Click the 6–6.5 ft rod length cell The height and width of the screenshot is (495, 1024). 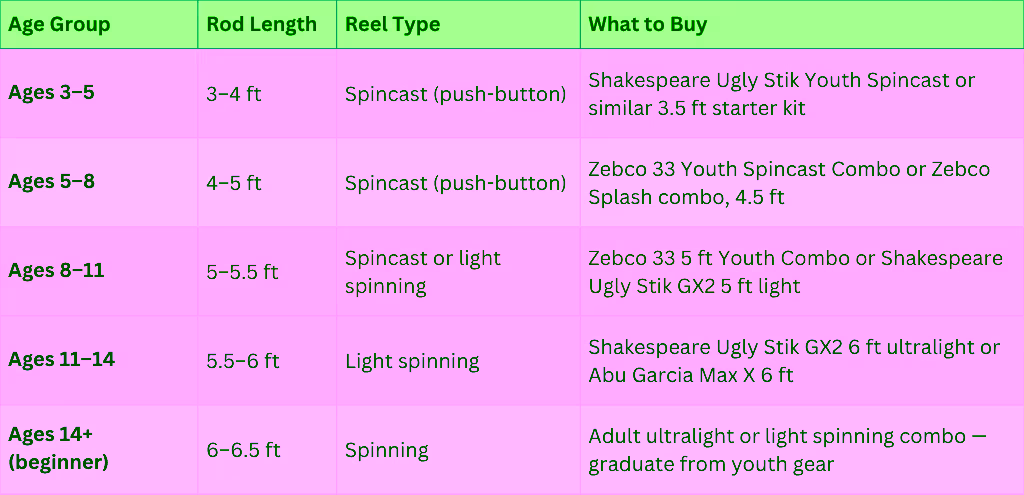click(x=242, y=450)
